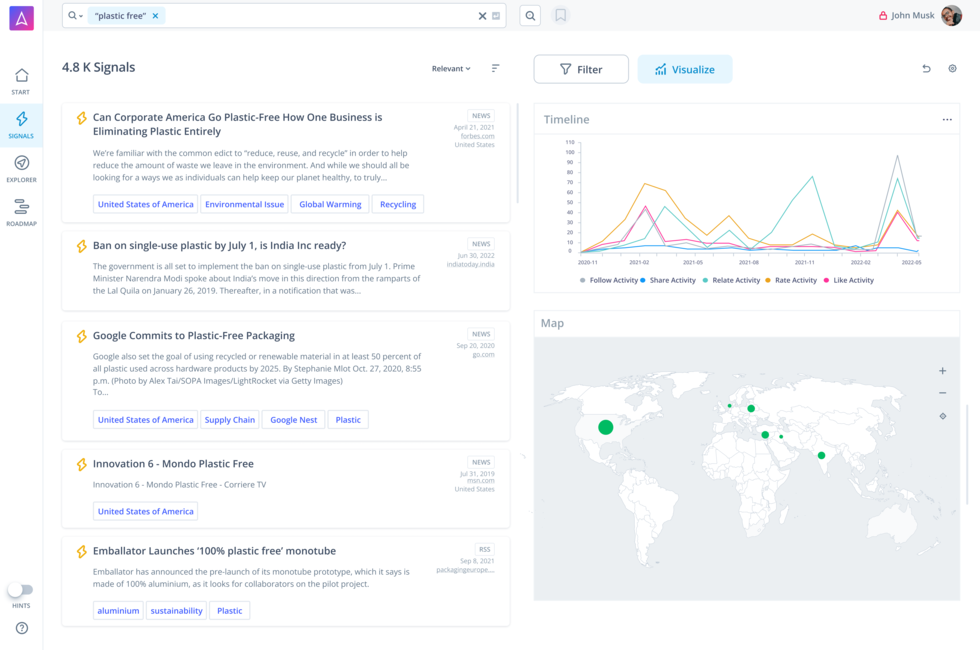
Task: Open the Timeline three-dot options menu
Action: click(x=946, y=120)
